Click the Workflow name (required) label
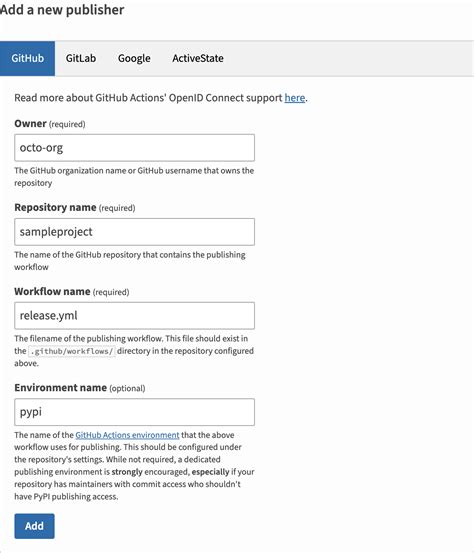Viewport: 474px width, 553px height. coord(72,292)
